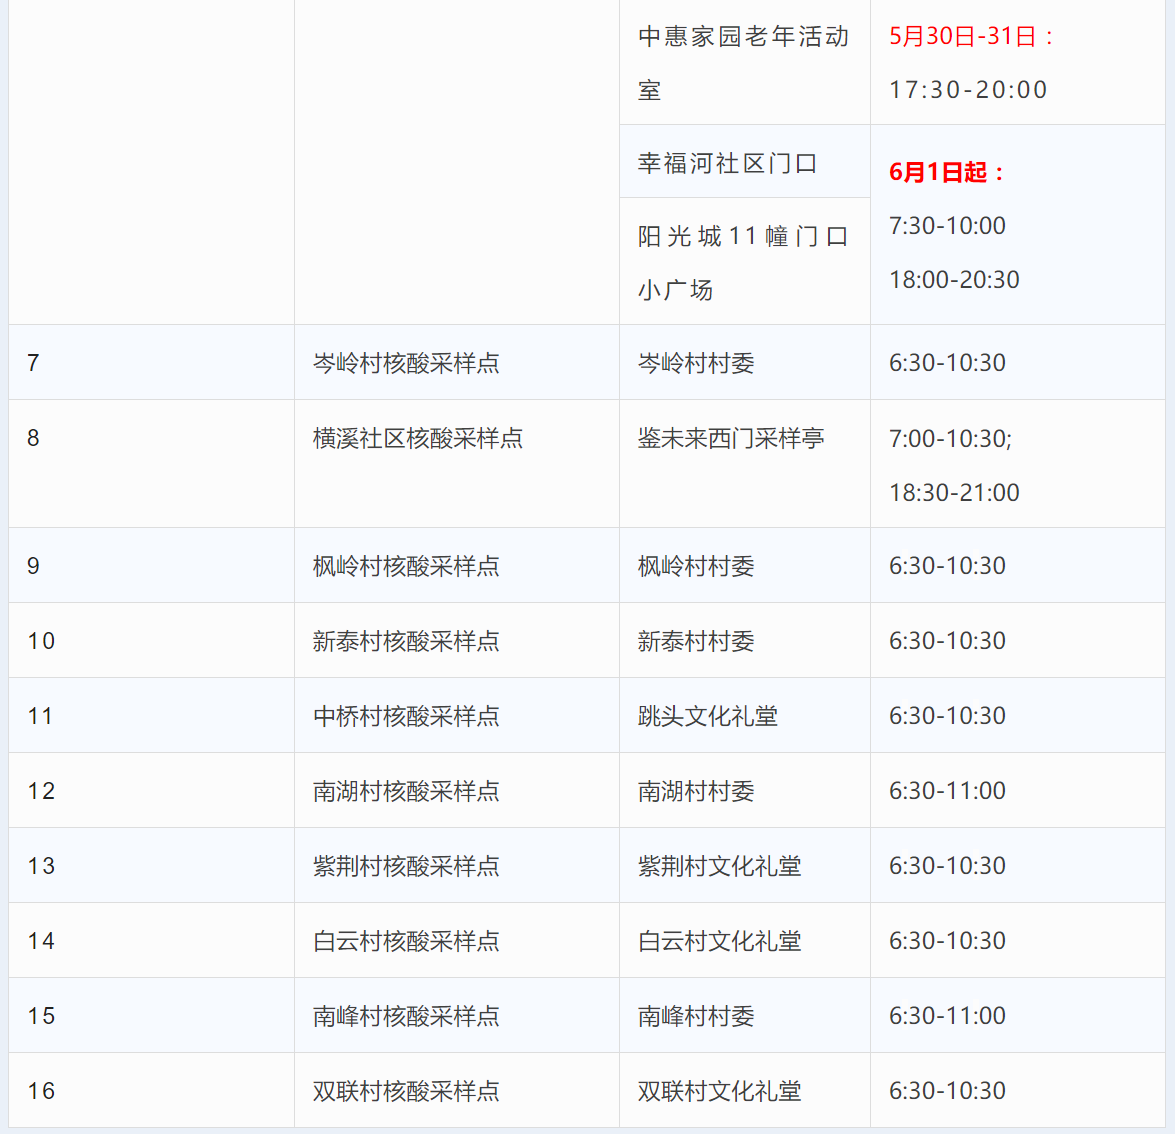
Task: Select the 跳头文化礼堂 location cell
Action: (x=708, y=716)
